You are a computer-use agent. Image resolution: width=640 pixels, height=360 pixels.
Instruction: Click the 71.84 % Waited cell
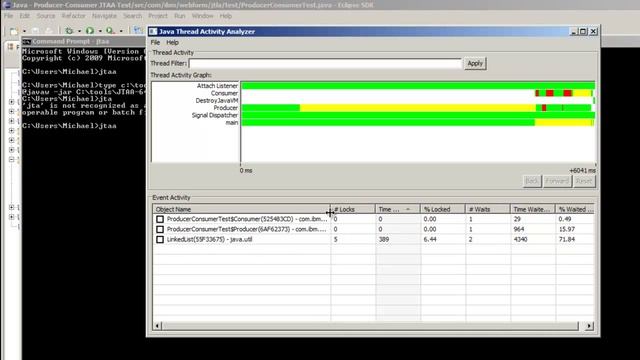click(567, 240)
